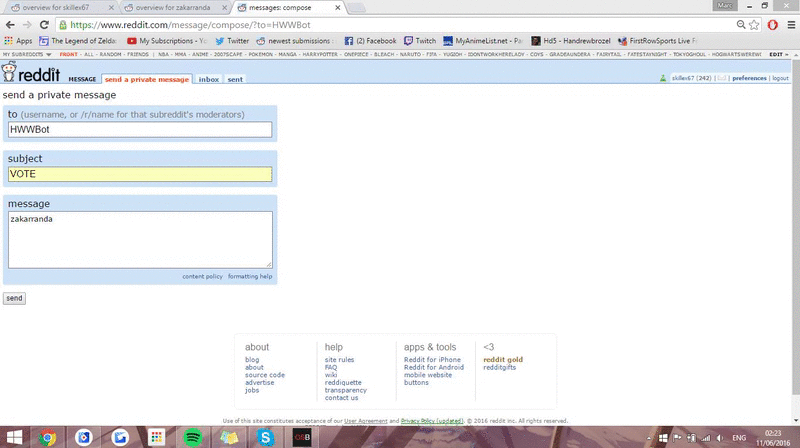Open The Legend of Zelda bookmark

coord(78,41)
